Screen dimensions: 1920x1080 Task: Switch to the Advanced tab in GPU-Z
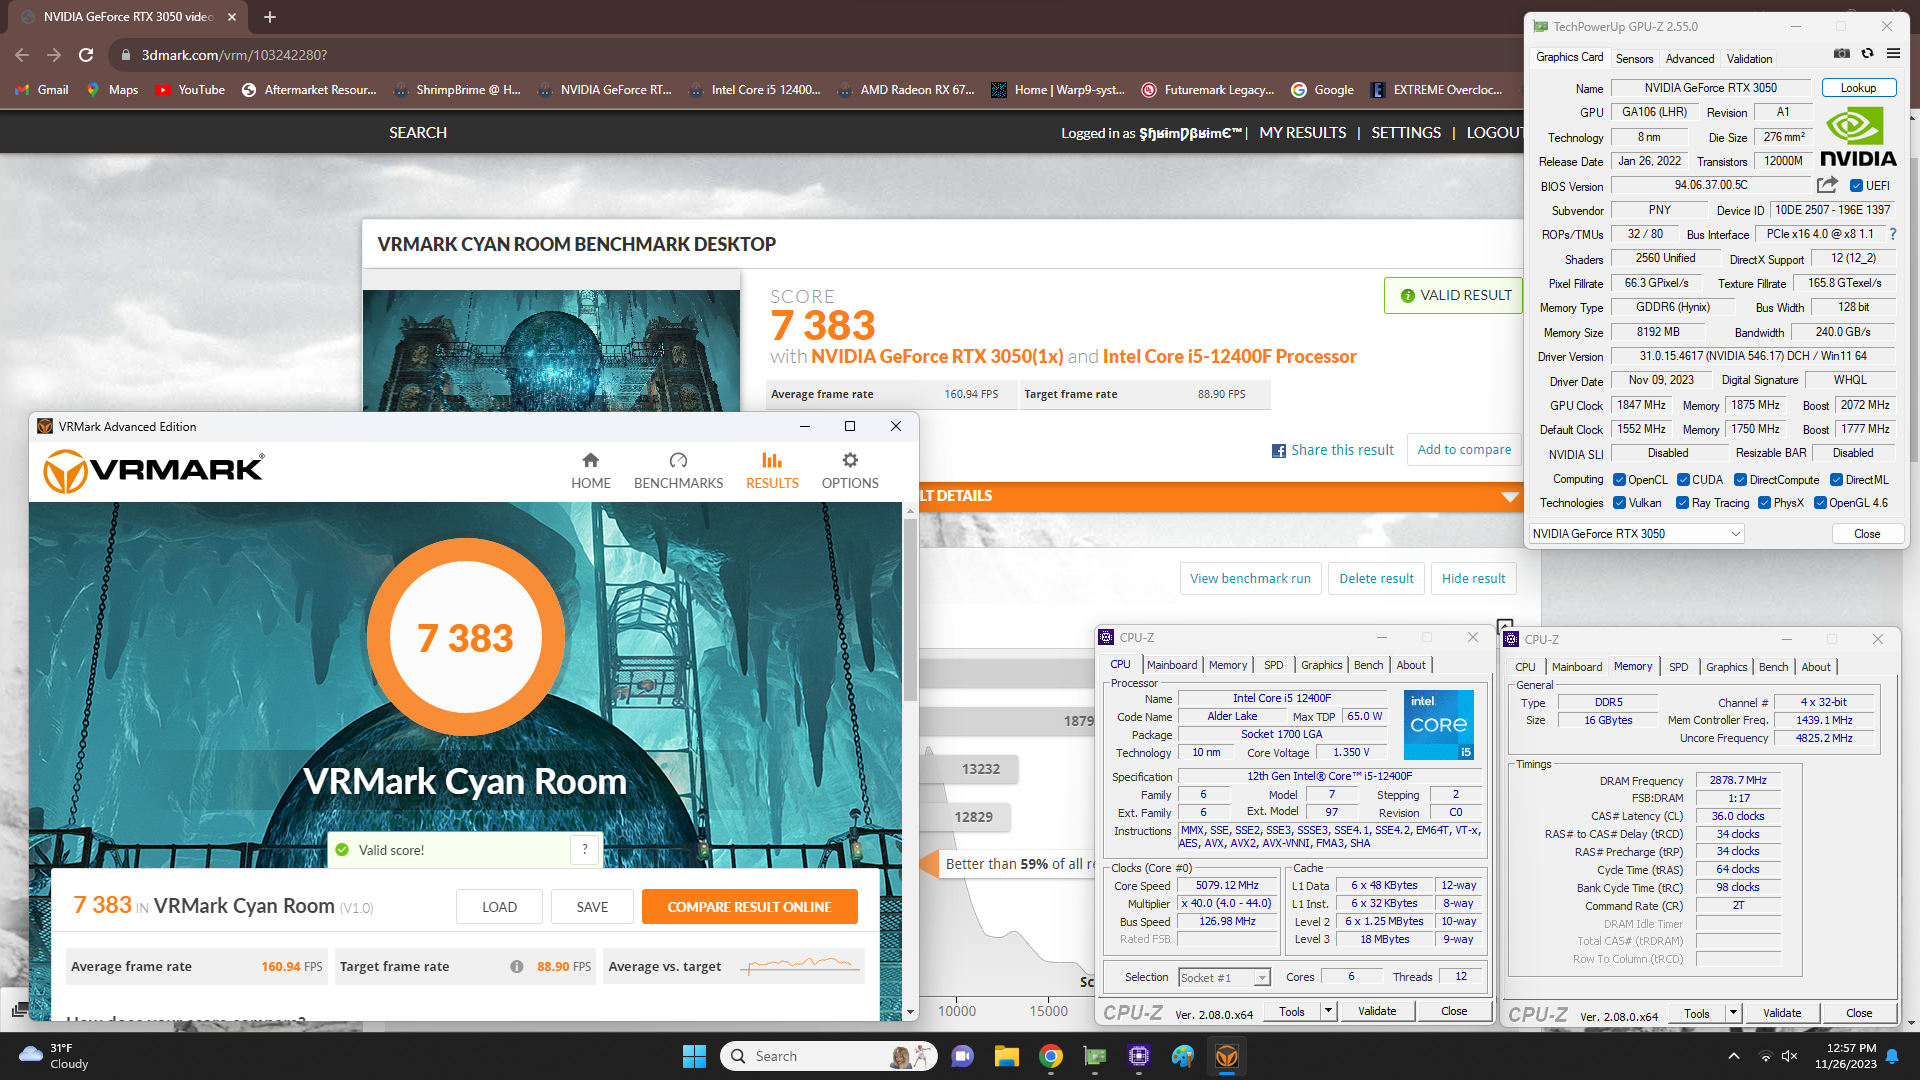click(1690, 59)
